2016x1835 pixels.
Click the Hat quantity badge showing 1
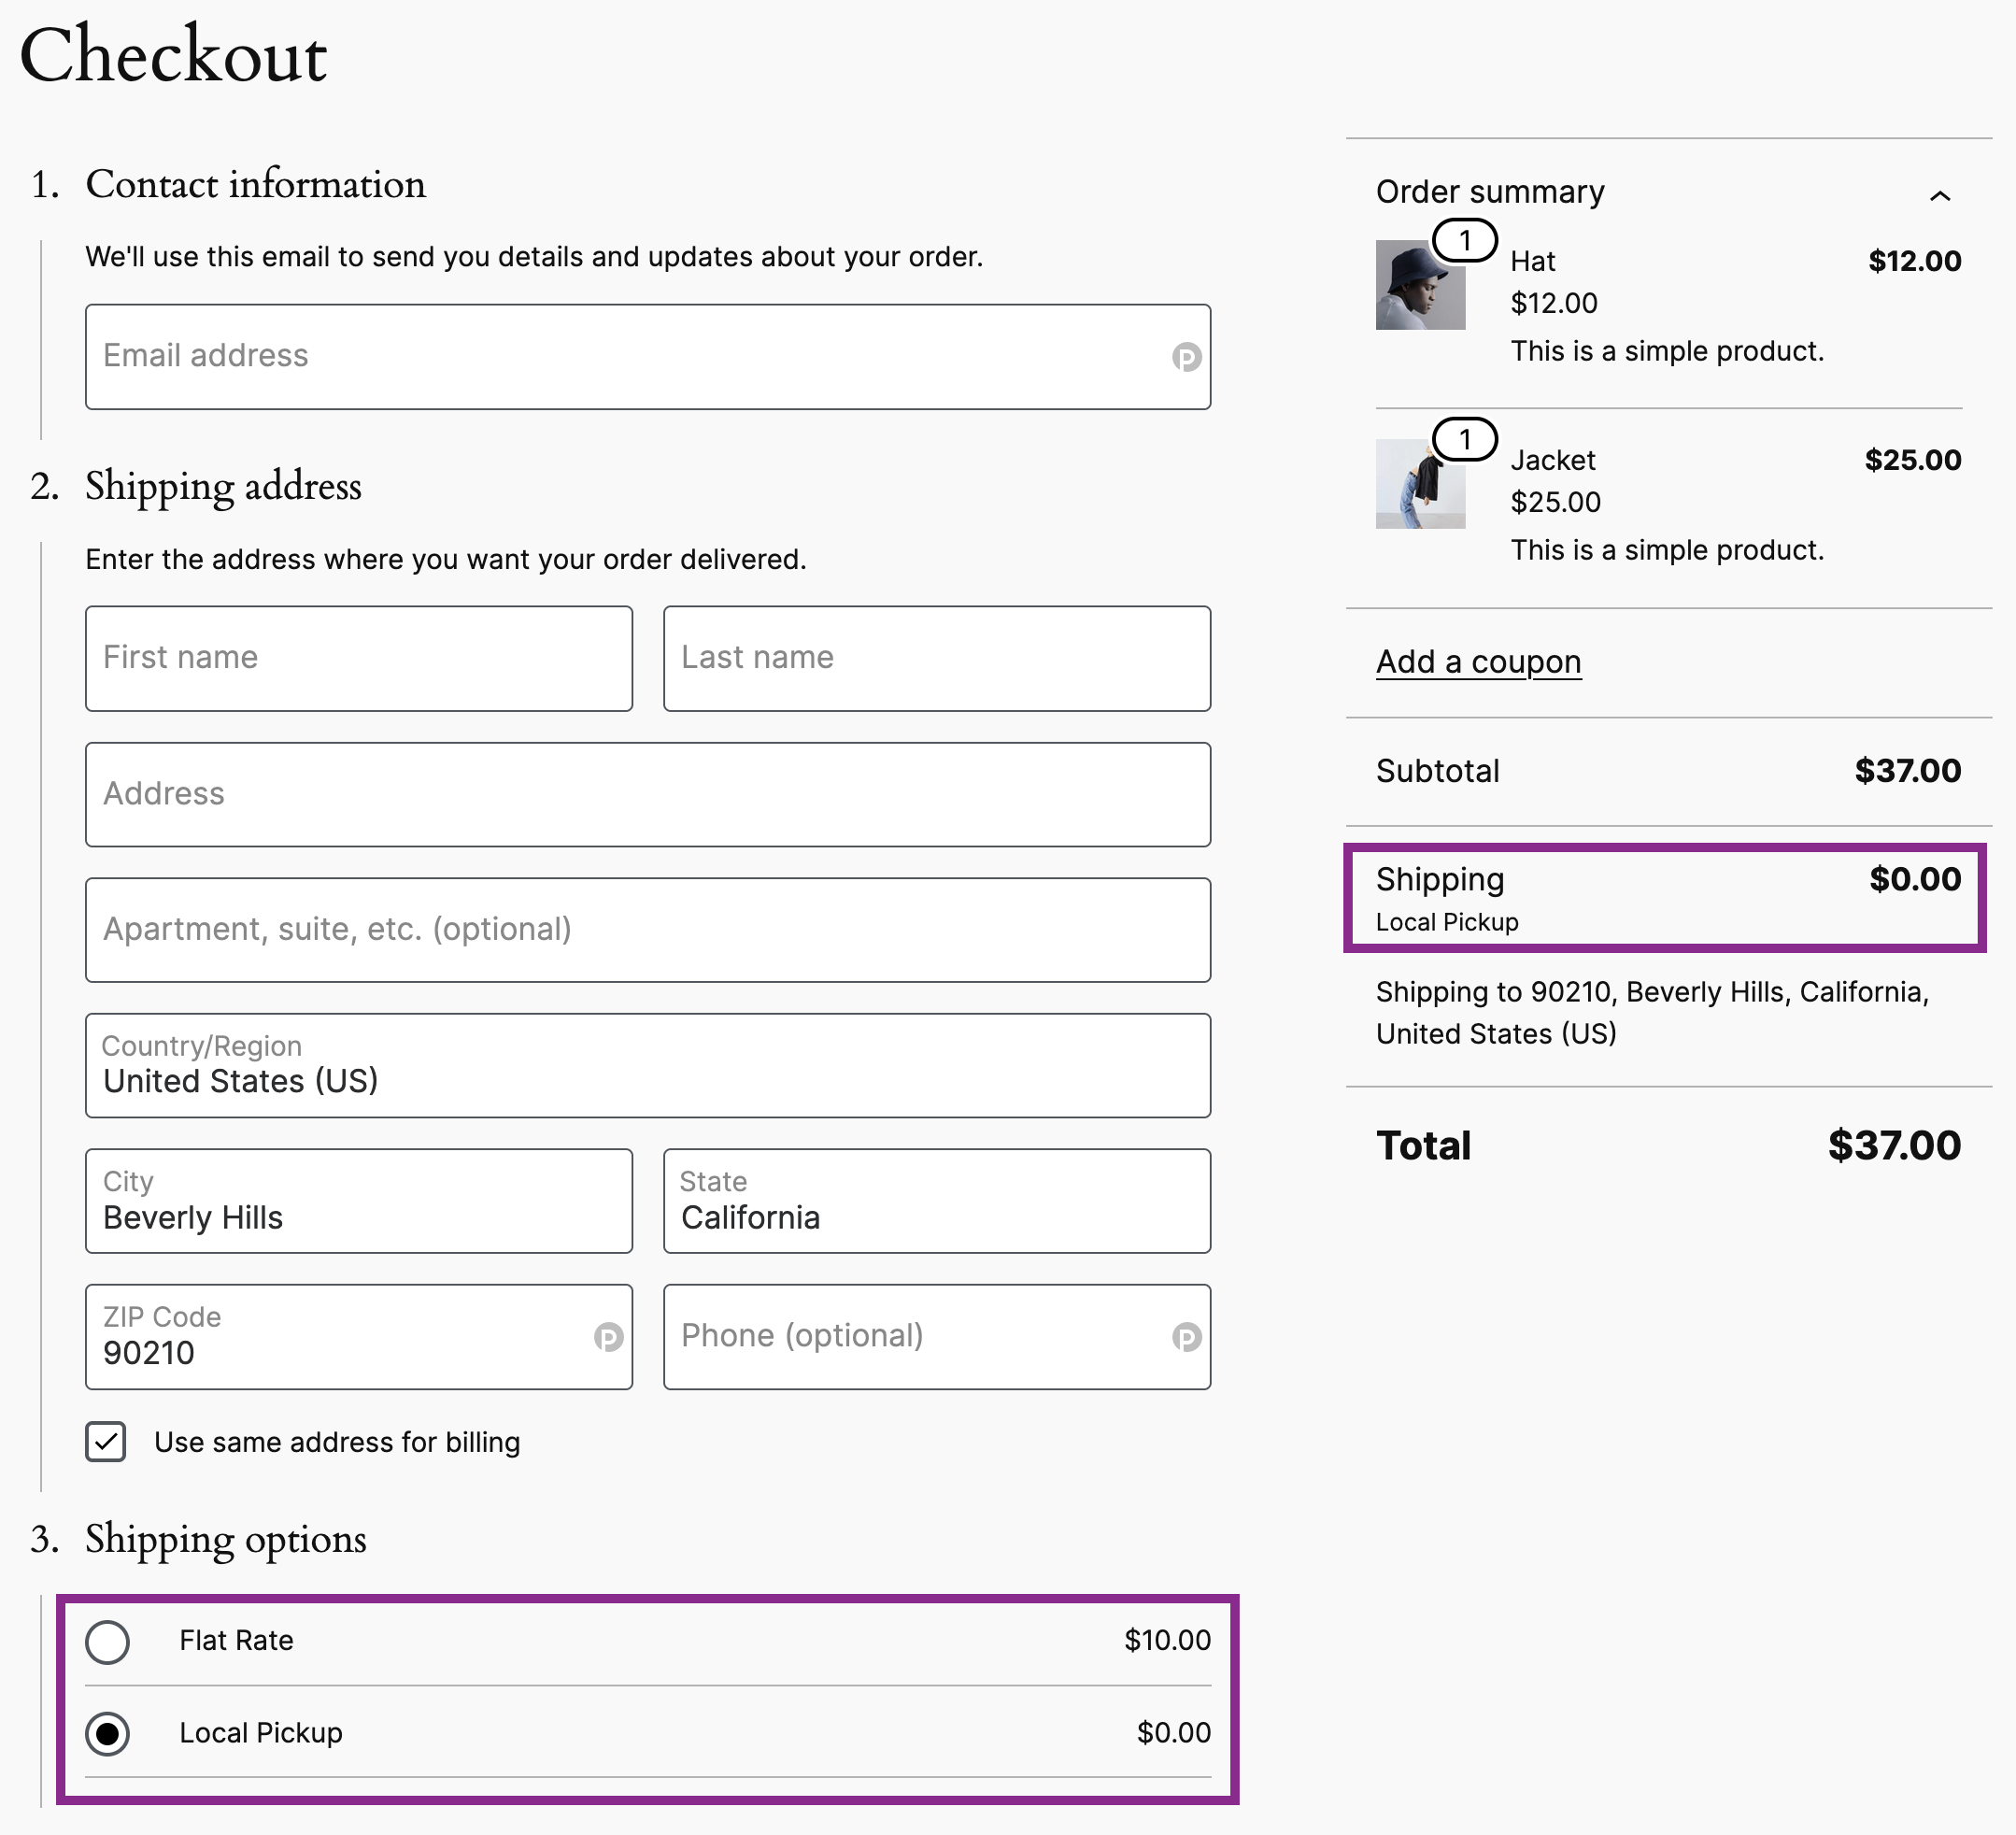1463,240
